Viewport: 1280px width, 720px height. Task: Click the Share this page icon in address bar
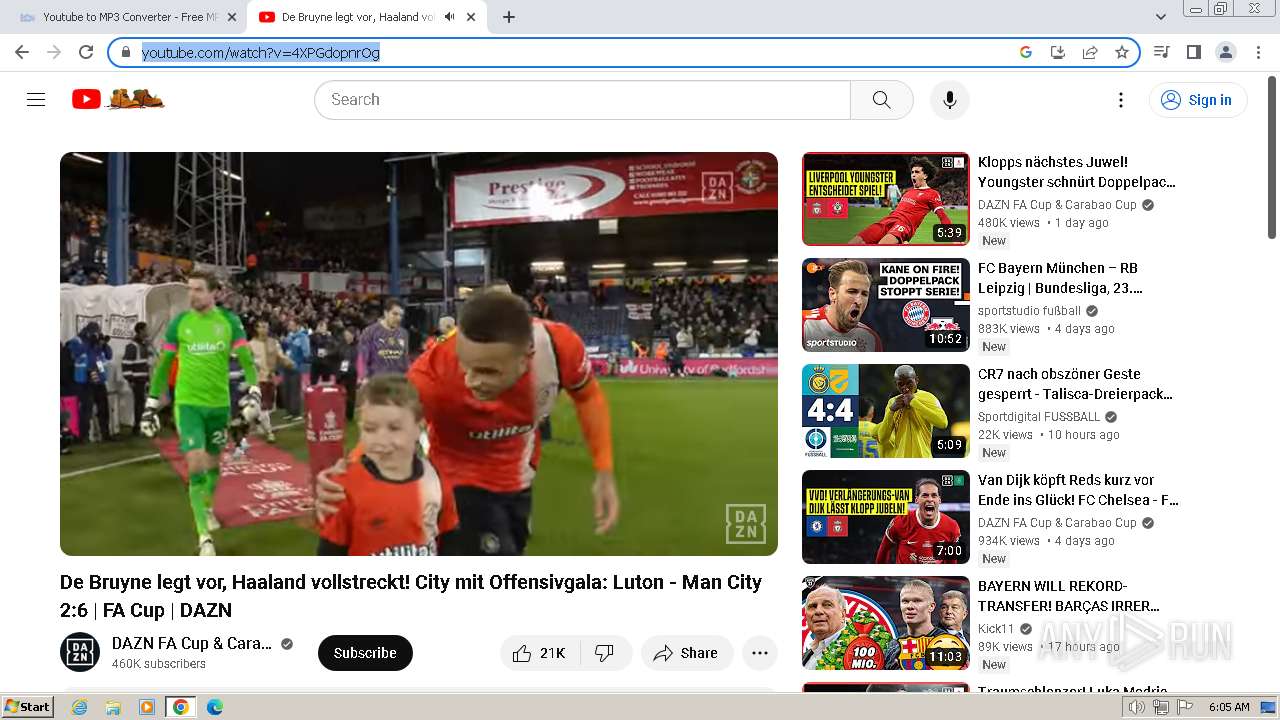point(1090,52)
